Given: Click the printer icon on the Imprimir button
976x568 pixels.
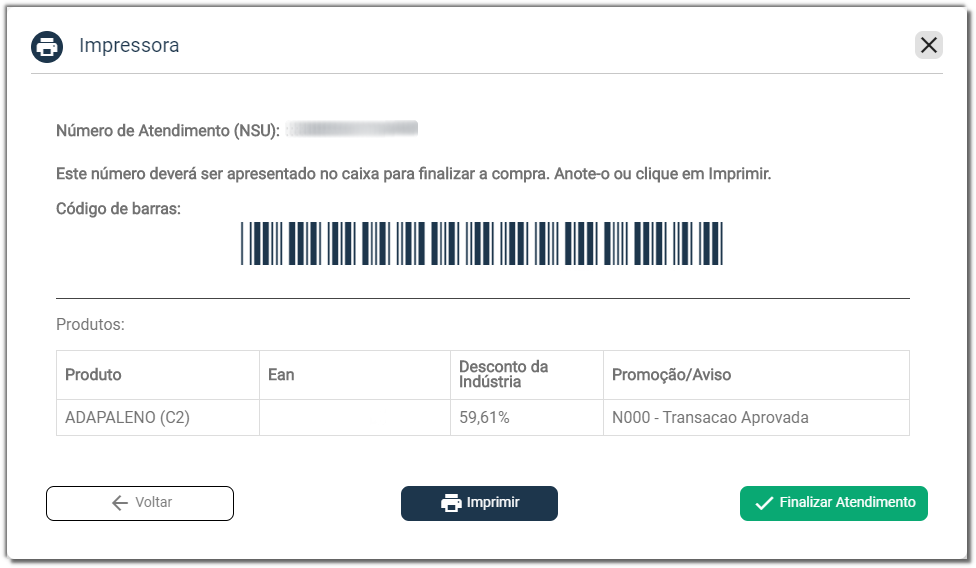Looking at the screenshot, I should pyautogui.click(x=451, y=503).
